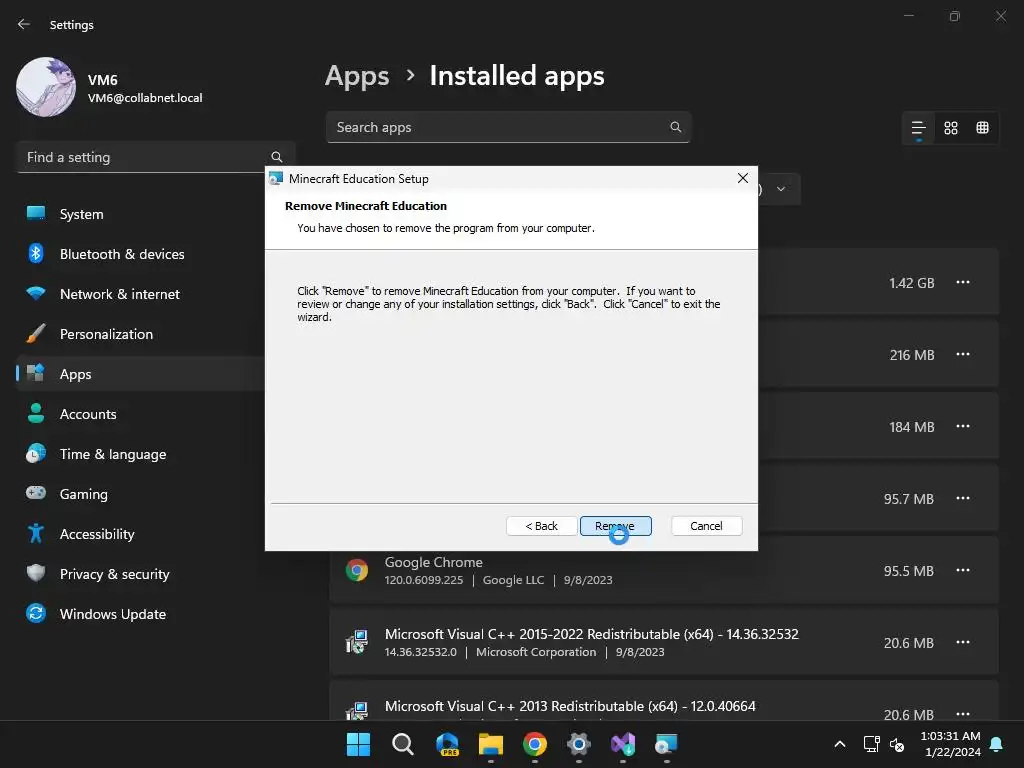This screenshot has height=768, width=1024.
Task: Expand the filter dropdown chevron behind the dialog
Action: tap(781, 189)
